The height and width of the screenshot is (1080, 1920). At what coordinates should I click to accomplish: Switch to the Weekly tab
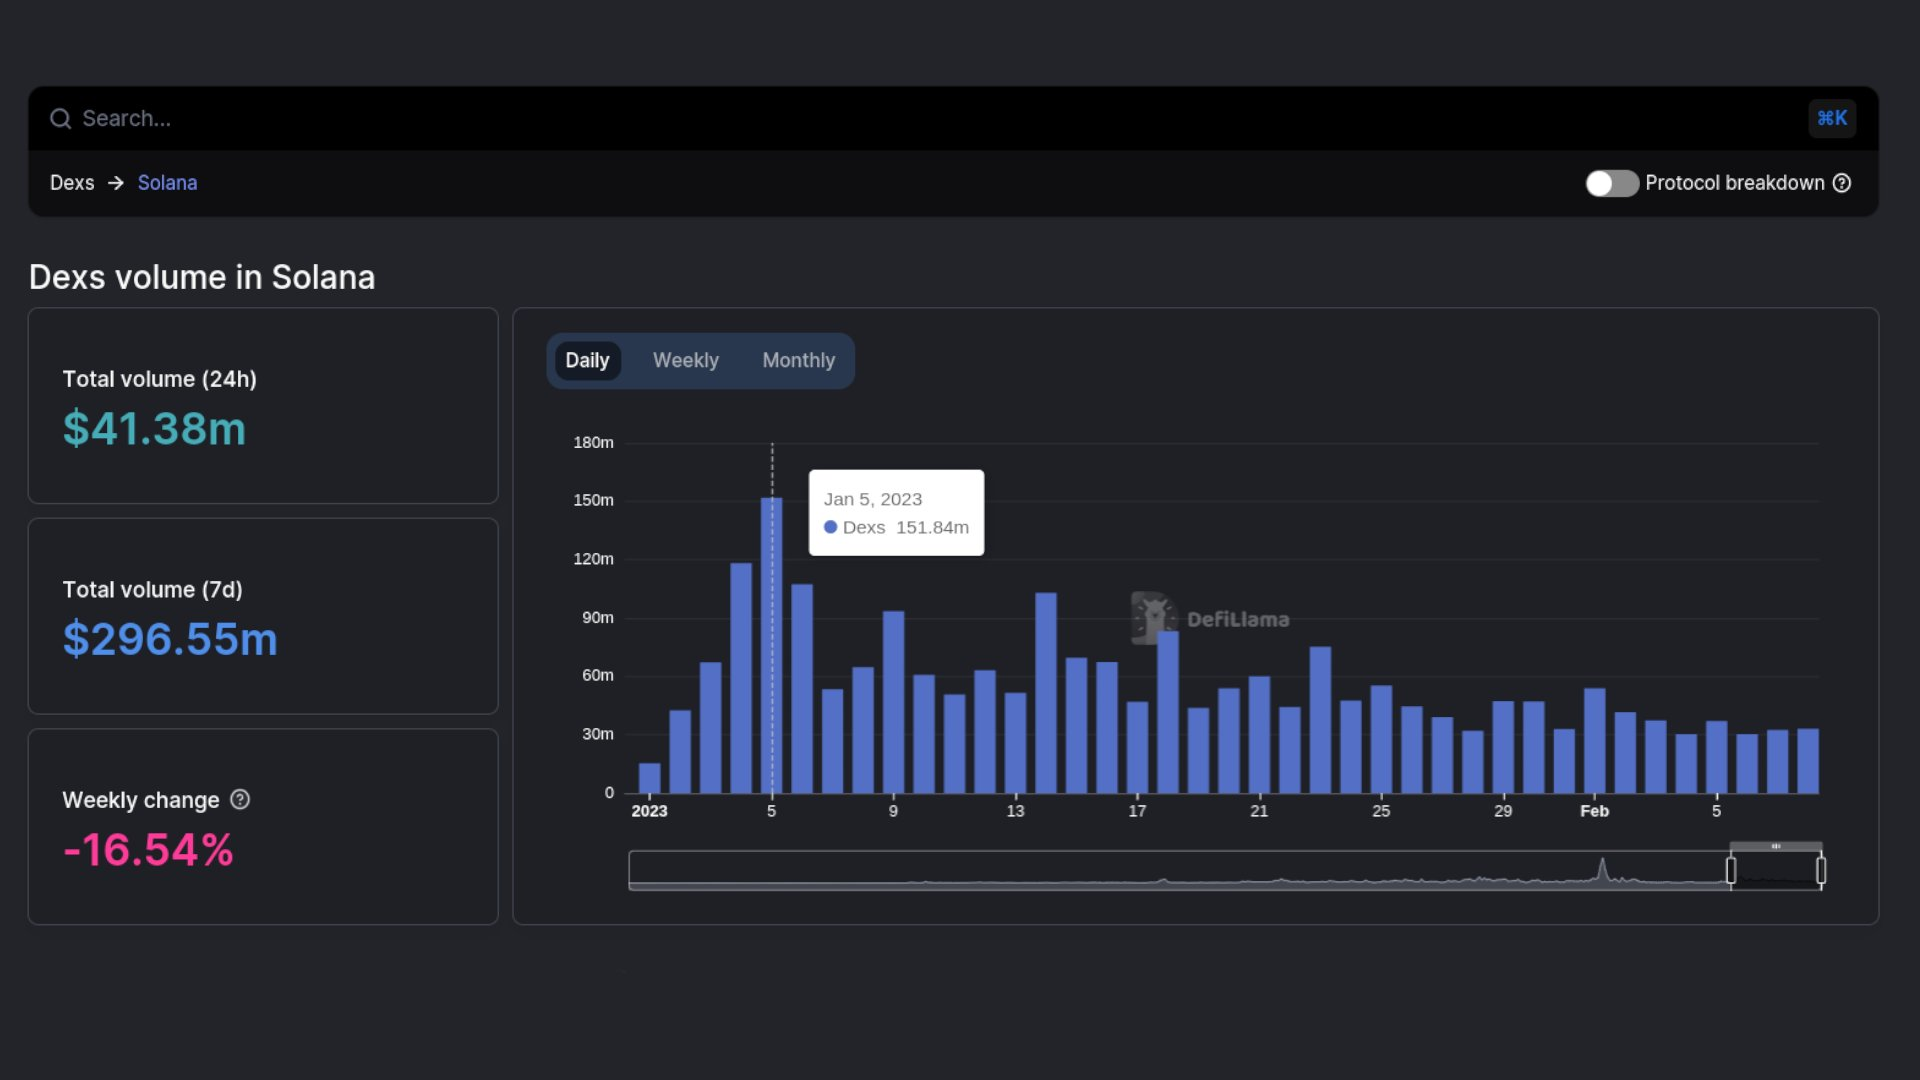(x=685, y=361)
